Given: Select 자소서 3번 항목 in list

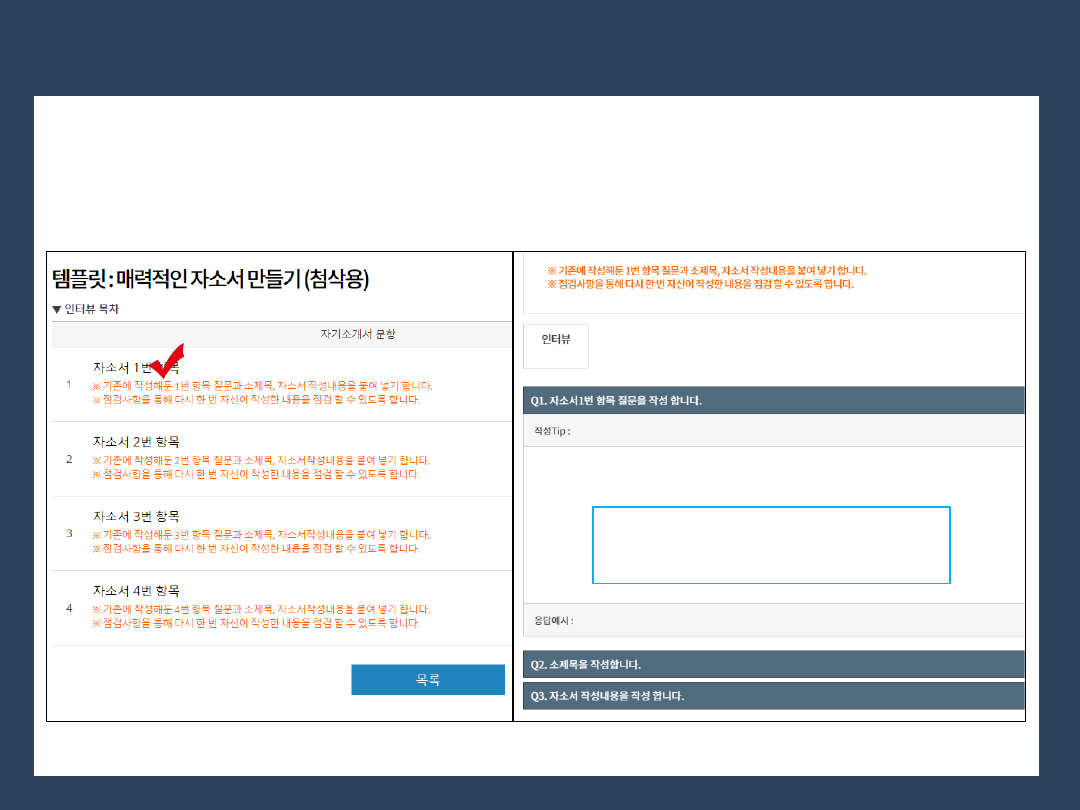Looking at the screenshot, I should 136,516.
